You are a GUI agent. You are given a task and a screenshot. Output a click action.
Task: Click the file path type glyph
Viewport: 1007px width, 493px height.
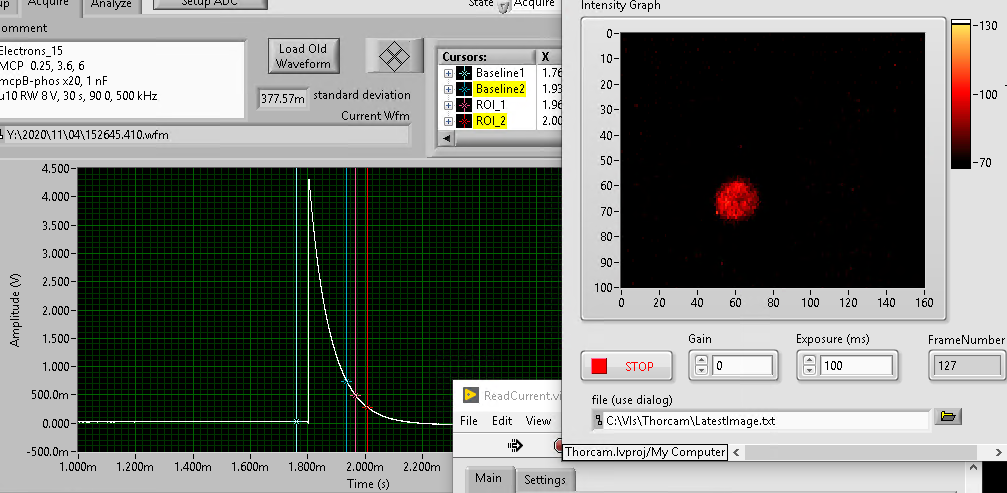(x=598, y=421)
